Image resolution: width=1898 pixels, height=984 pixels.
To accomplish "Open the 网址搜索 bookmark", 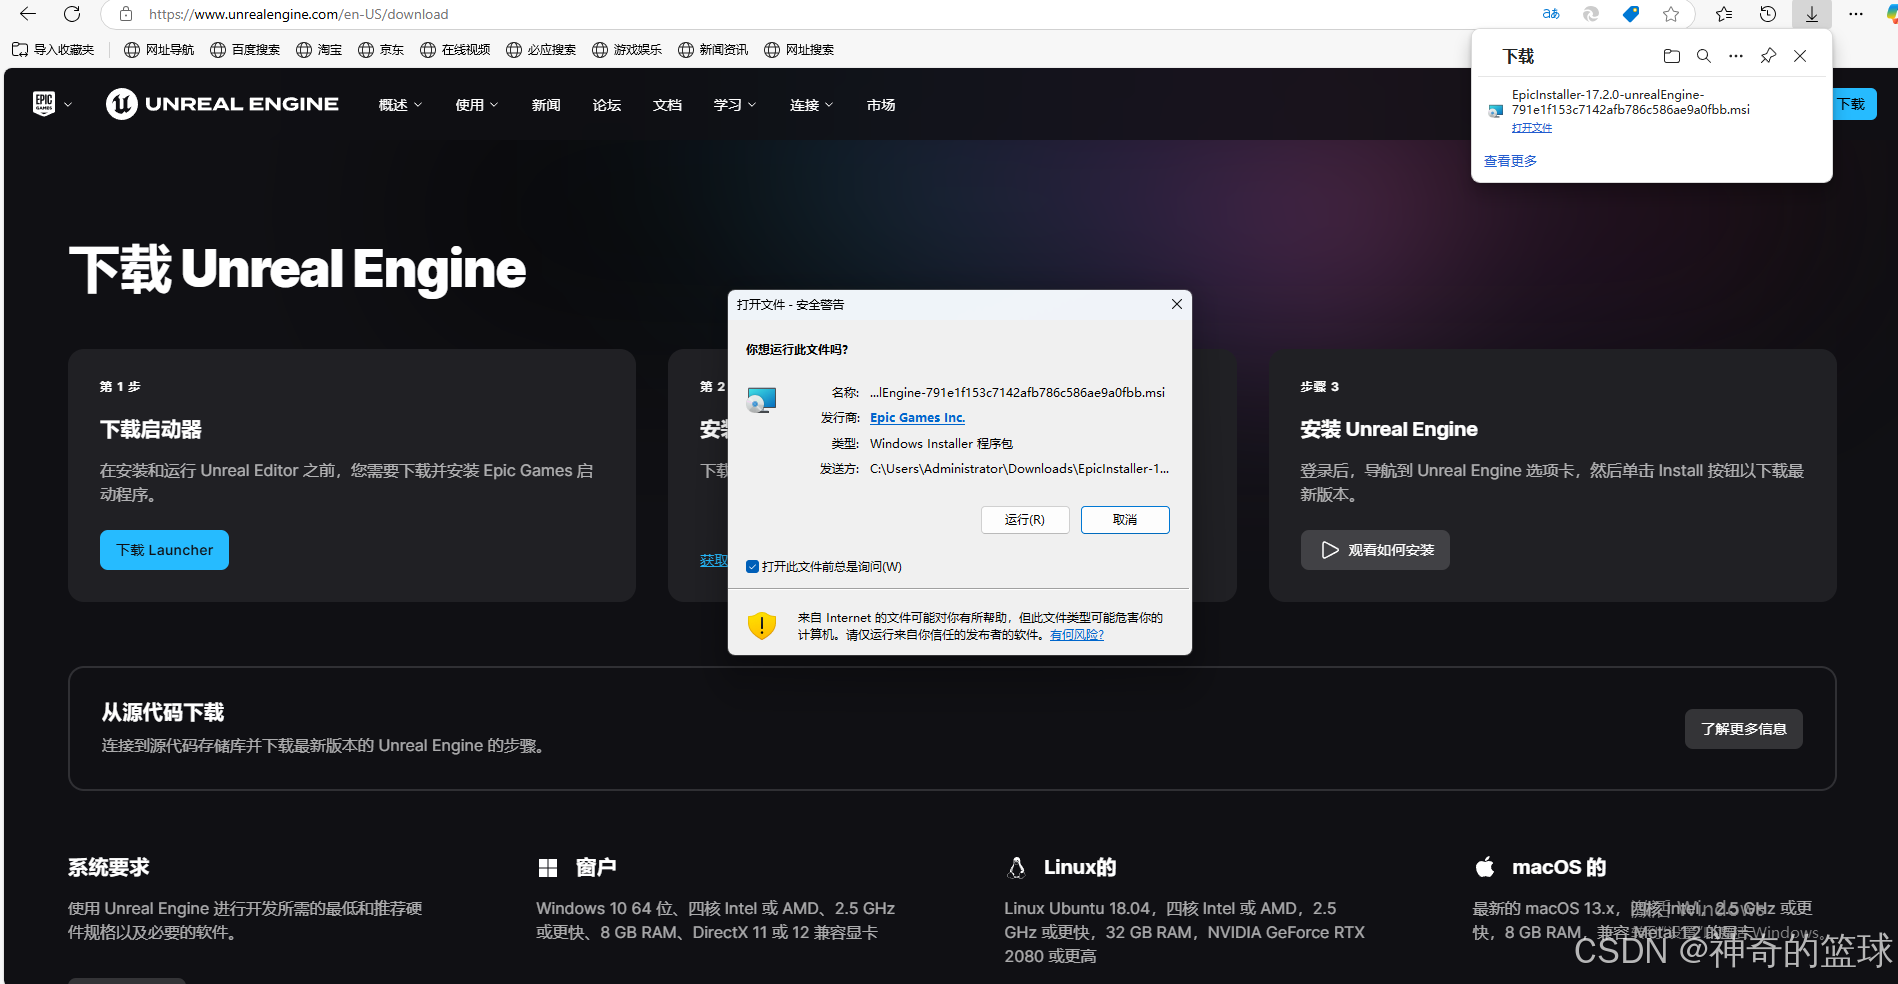I will click(x=799, y=50).
